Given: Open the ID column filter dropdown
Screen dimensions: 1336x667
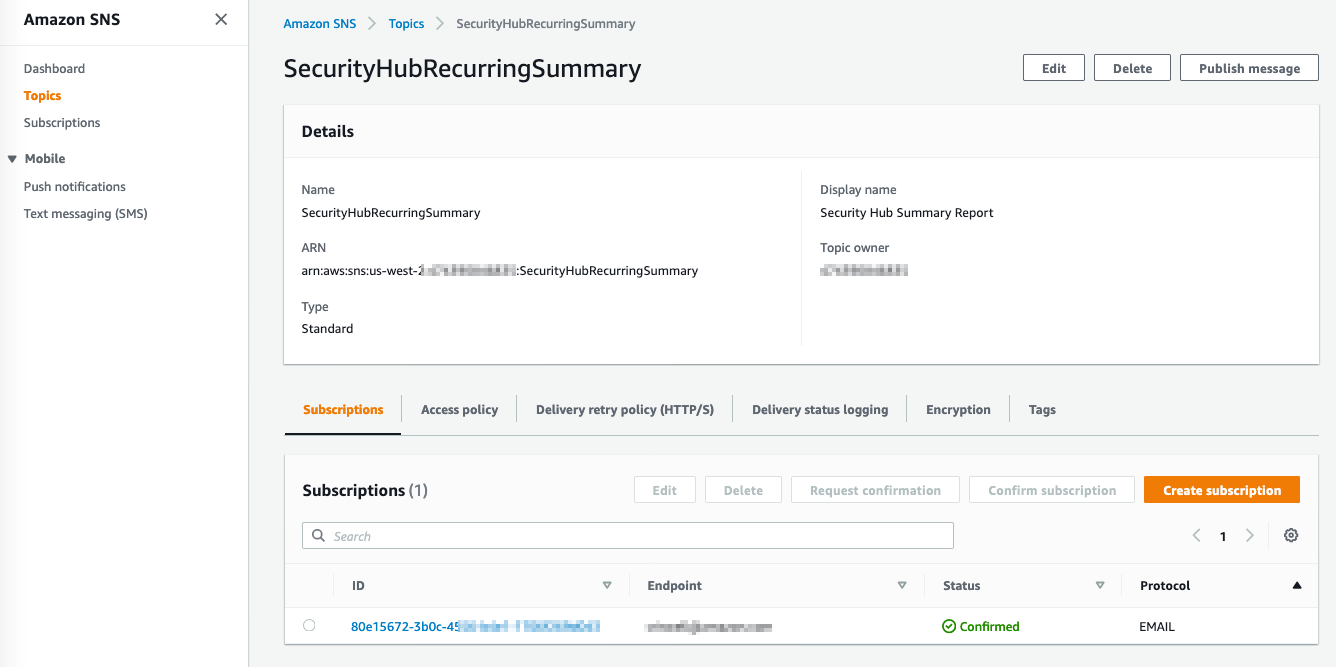Looking at the screenshot, I should (x=607, y=585).
